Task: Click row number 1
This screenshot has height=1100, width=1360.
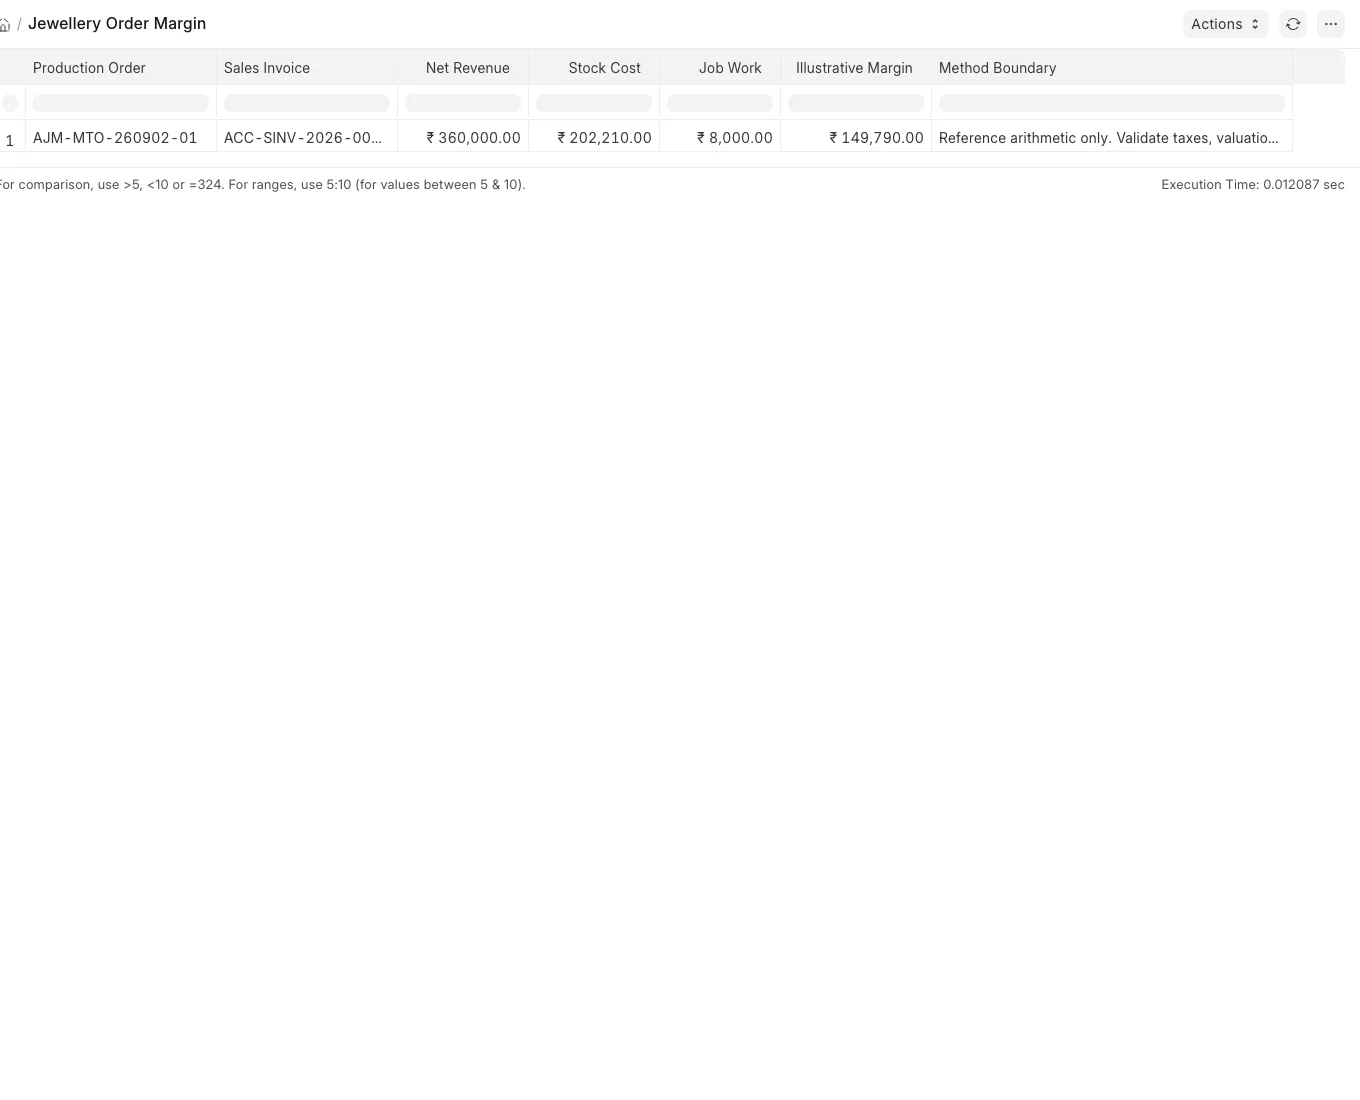Action: coord(10,140)
